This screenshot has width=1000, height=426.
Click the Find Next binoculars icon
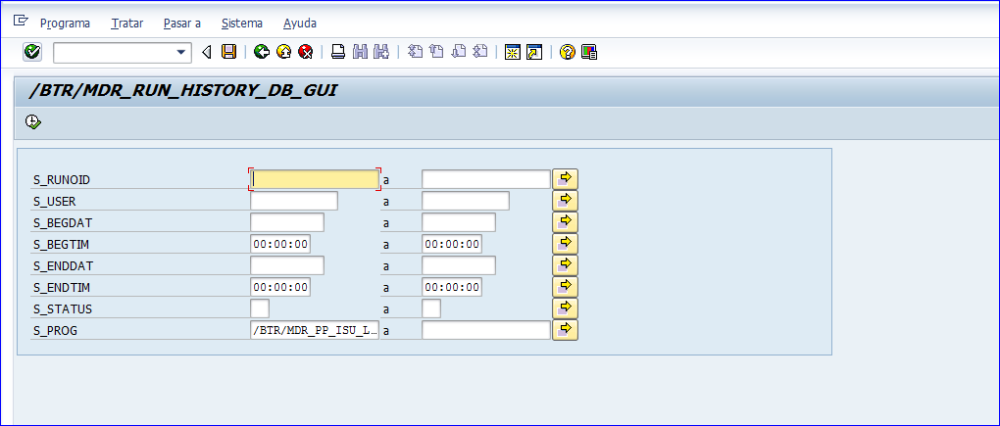(381, 52)
